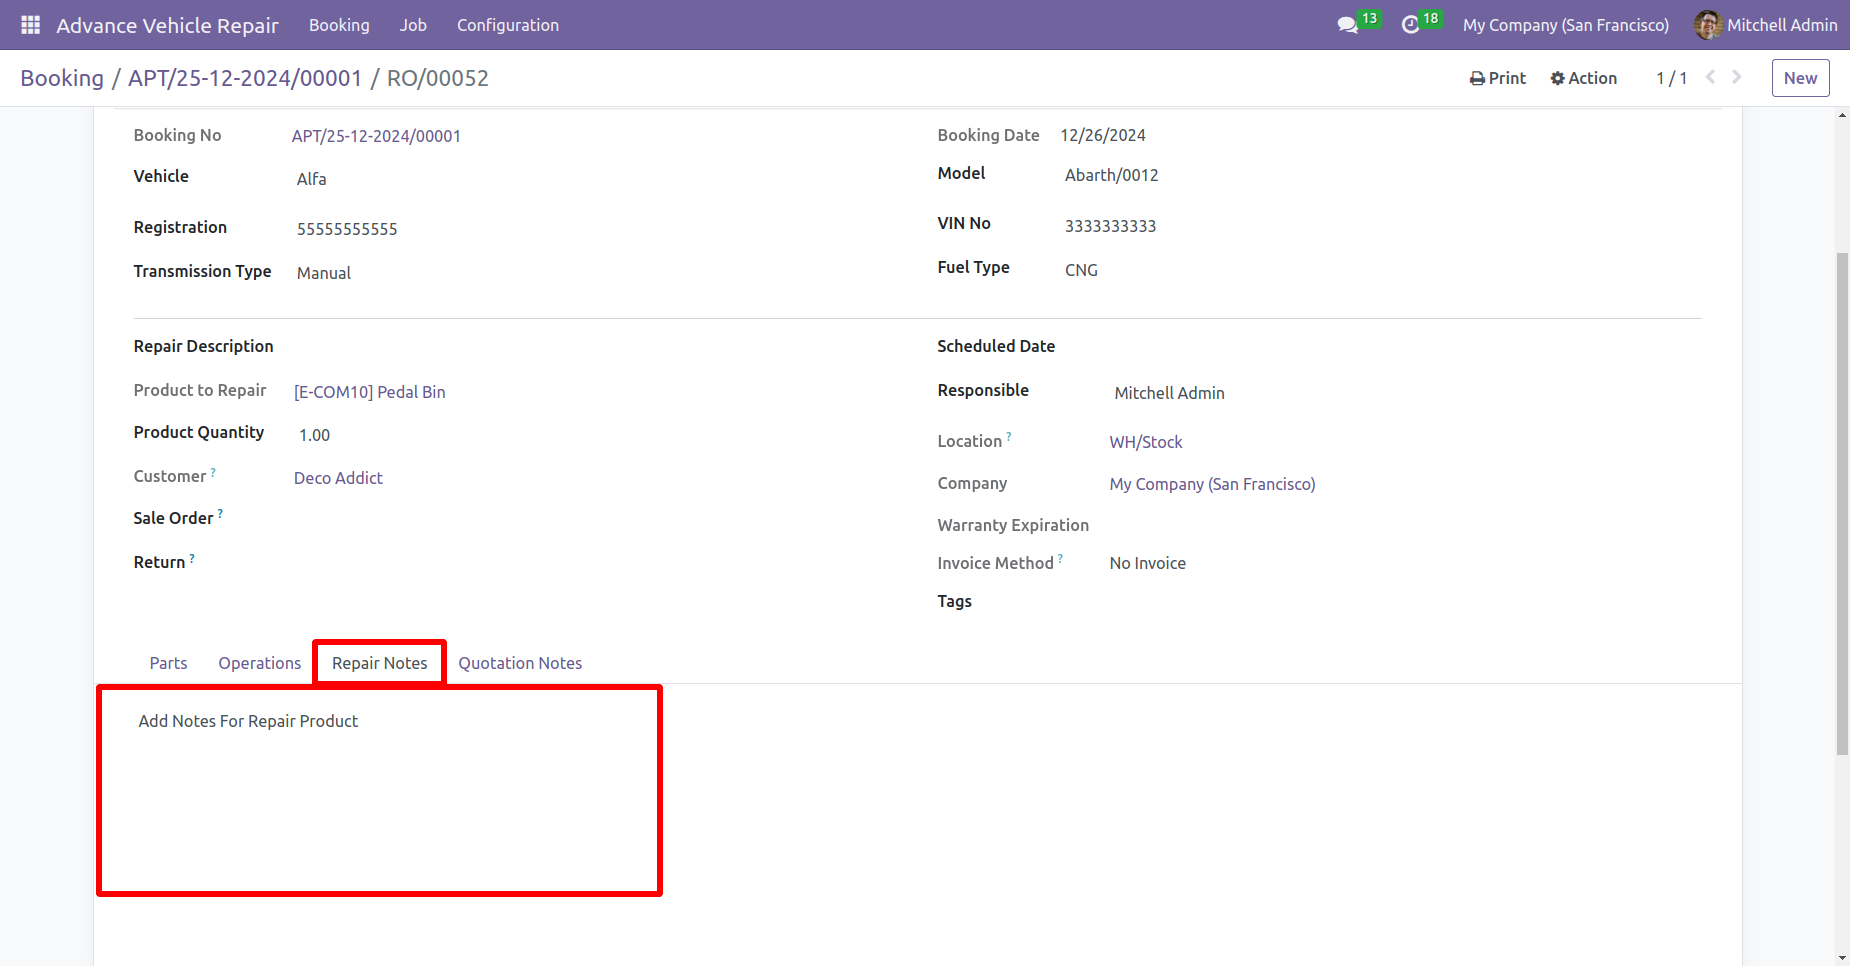Click the Responsible field Mitchell Admin

1169,393
